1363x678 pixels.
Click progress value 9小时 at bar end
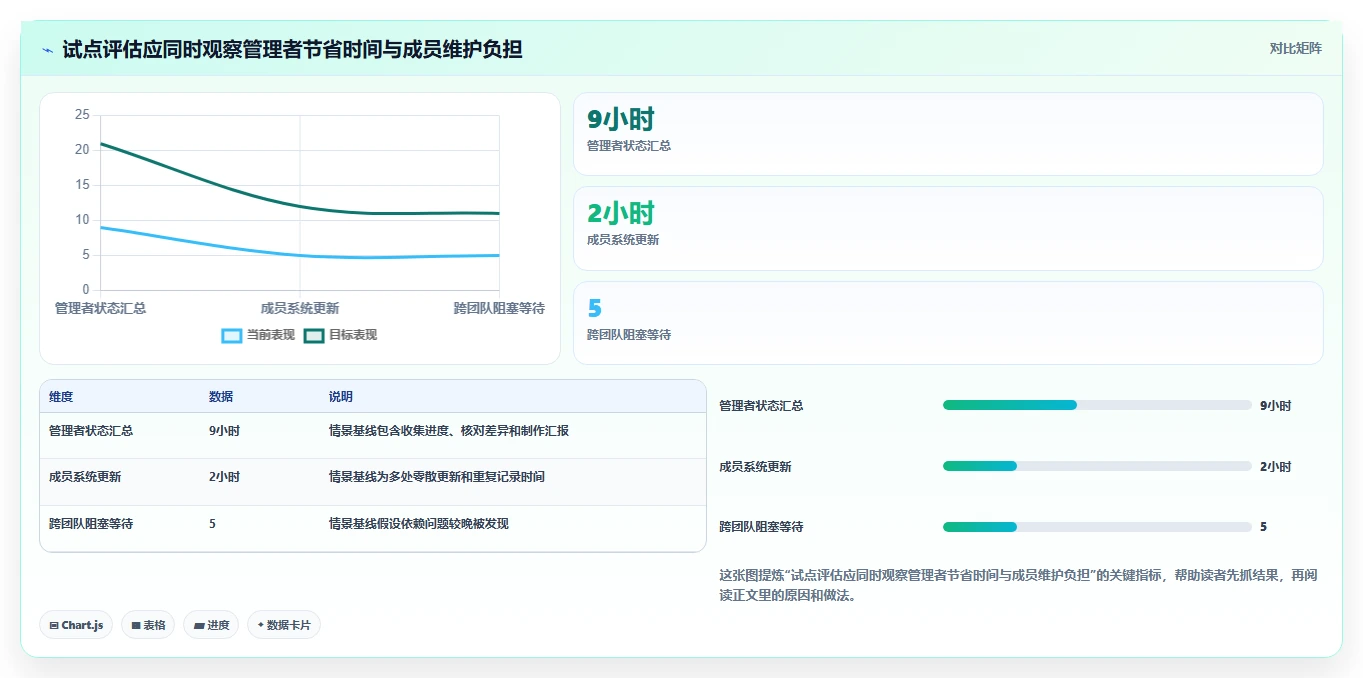(x=1275, y=406)
